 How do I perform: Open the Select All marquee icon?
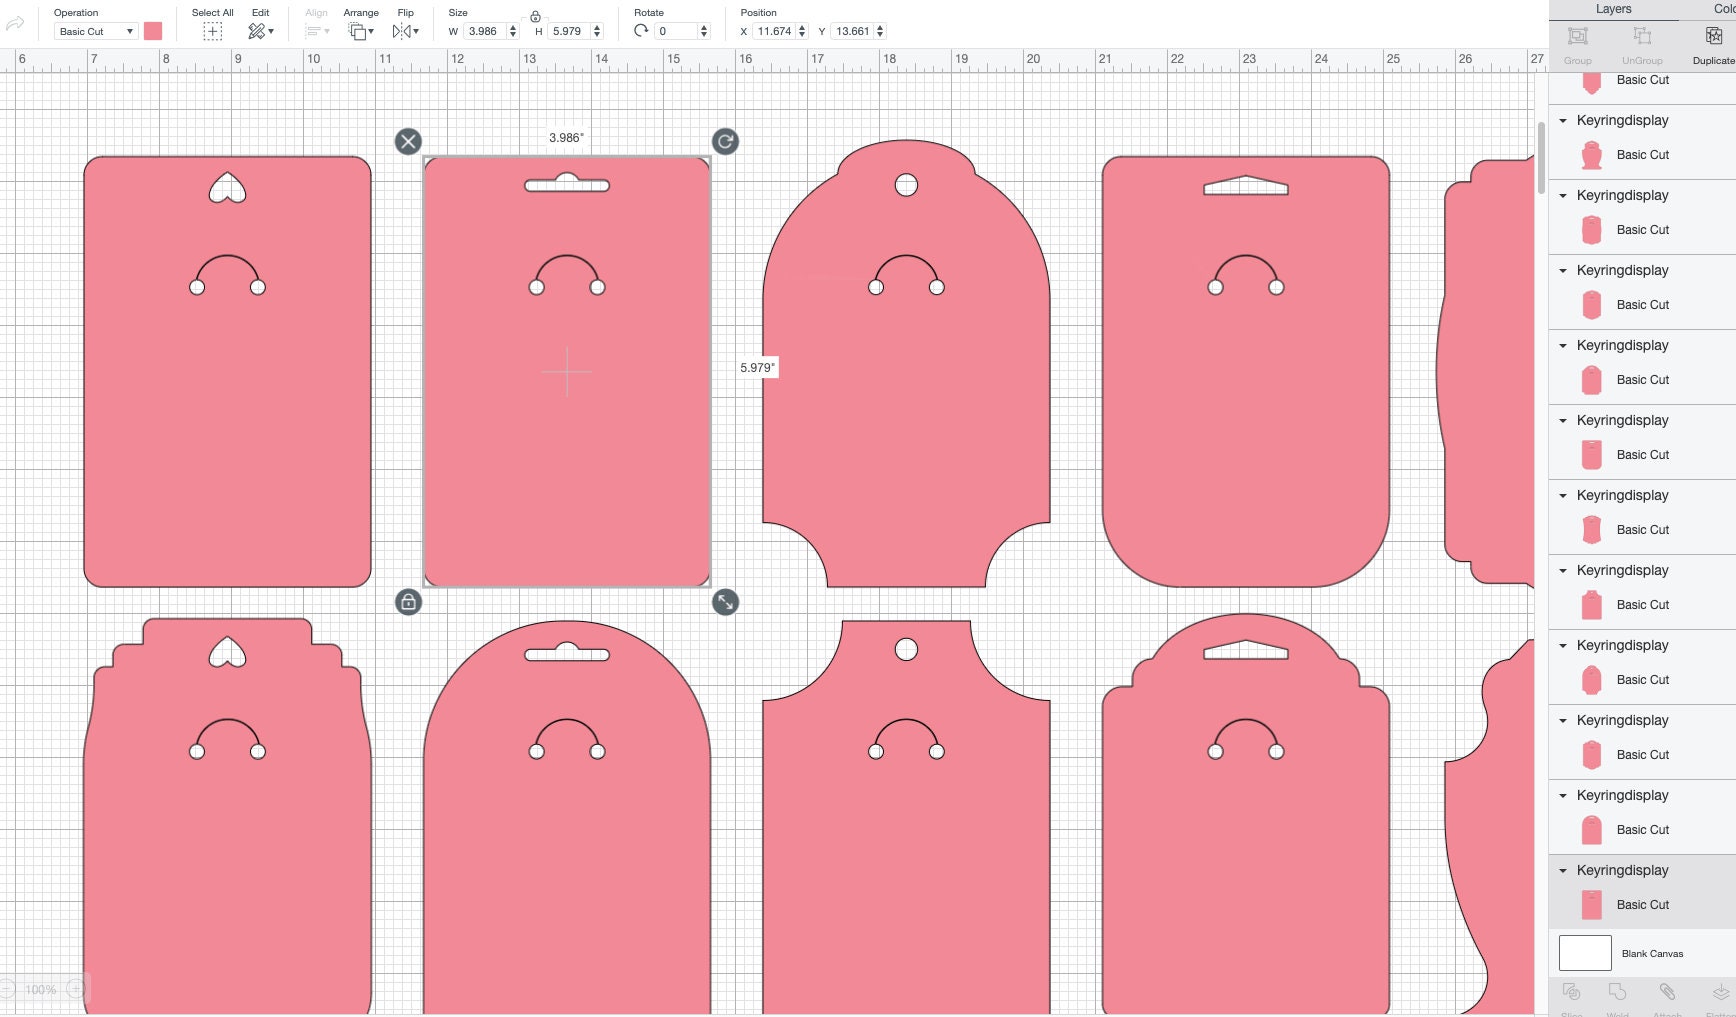(x=212, y=31)
